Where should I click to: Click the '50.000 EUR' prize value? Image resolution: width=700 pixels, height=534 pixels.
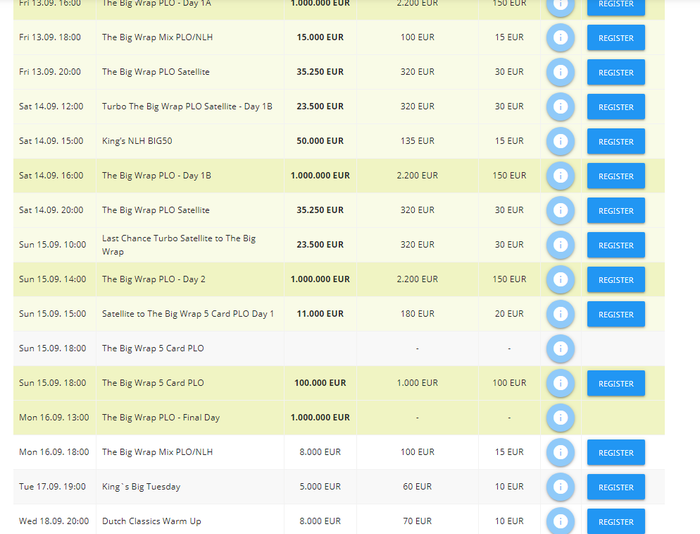click(320, 141)
